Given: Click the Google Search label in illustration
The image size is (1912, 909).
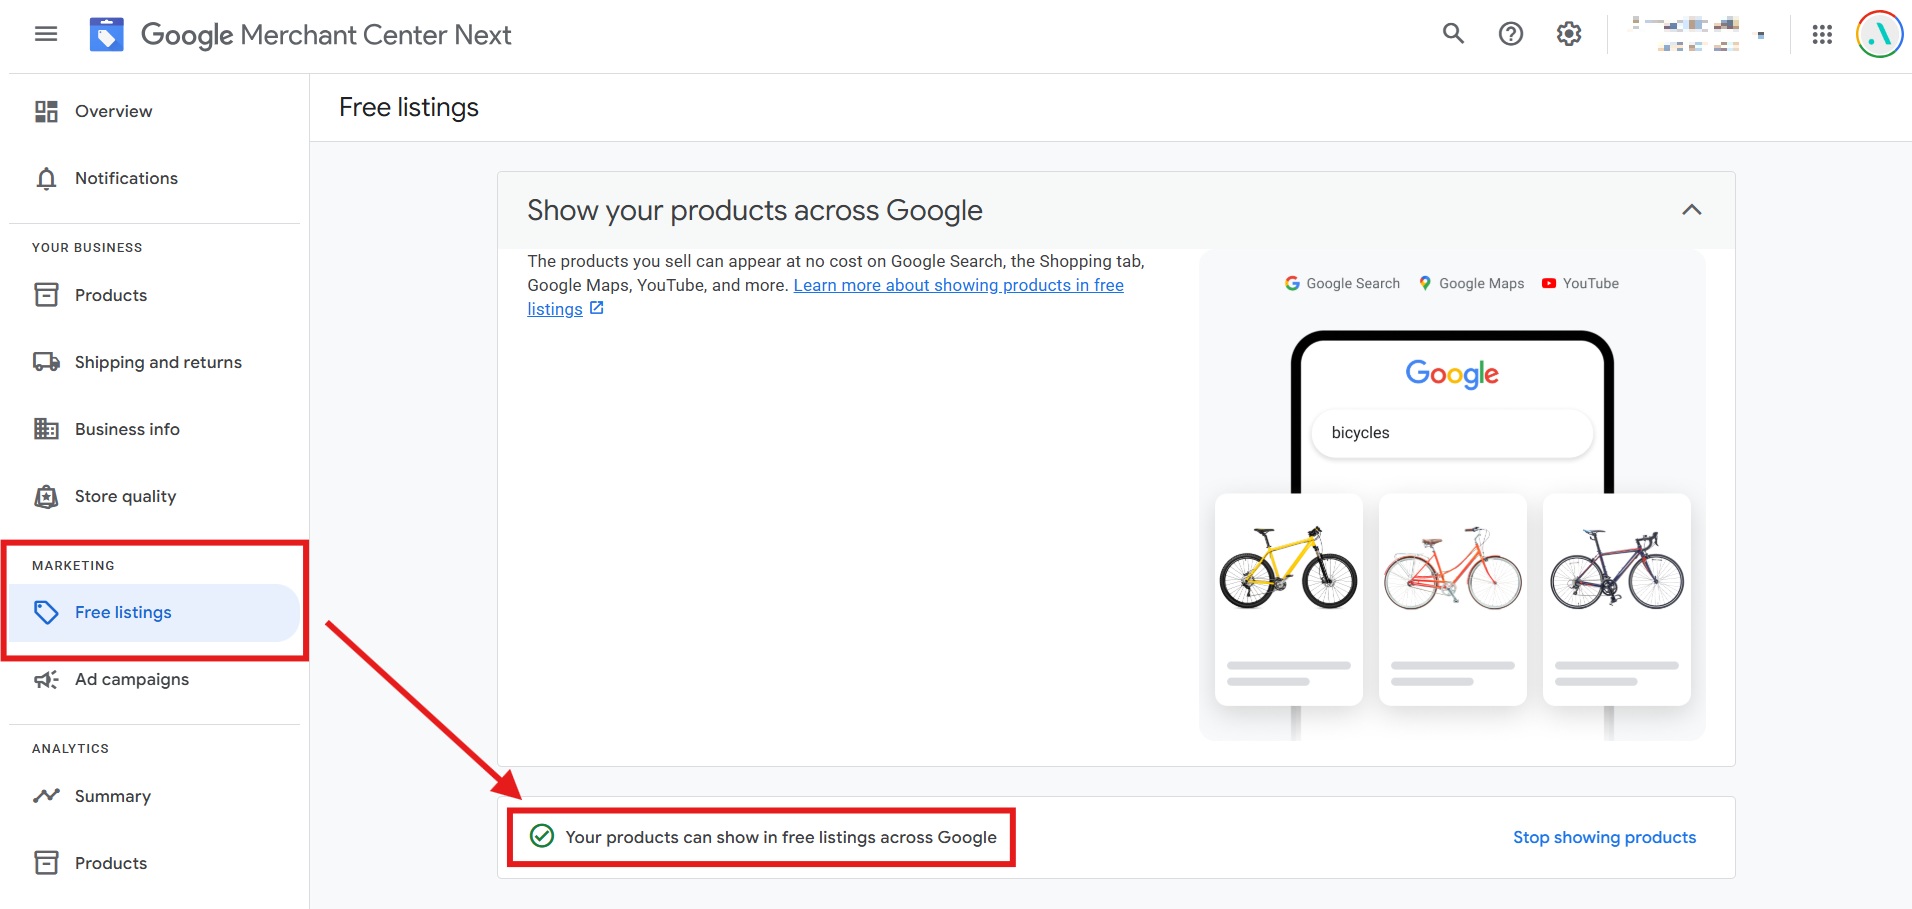Looking at the screenshot, I should [x=1342, y=284].
